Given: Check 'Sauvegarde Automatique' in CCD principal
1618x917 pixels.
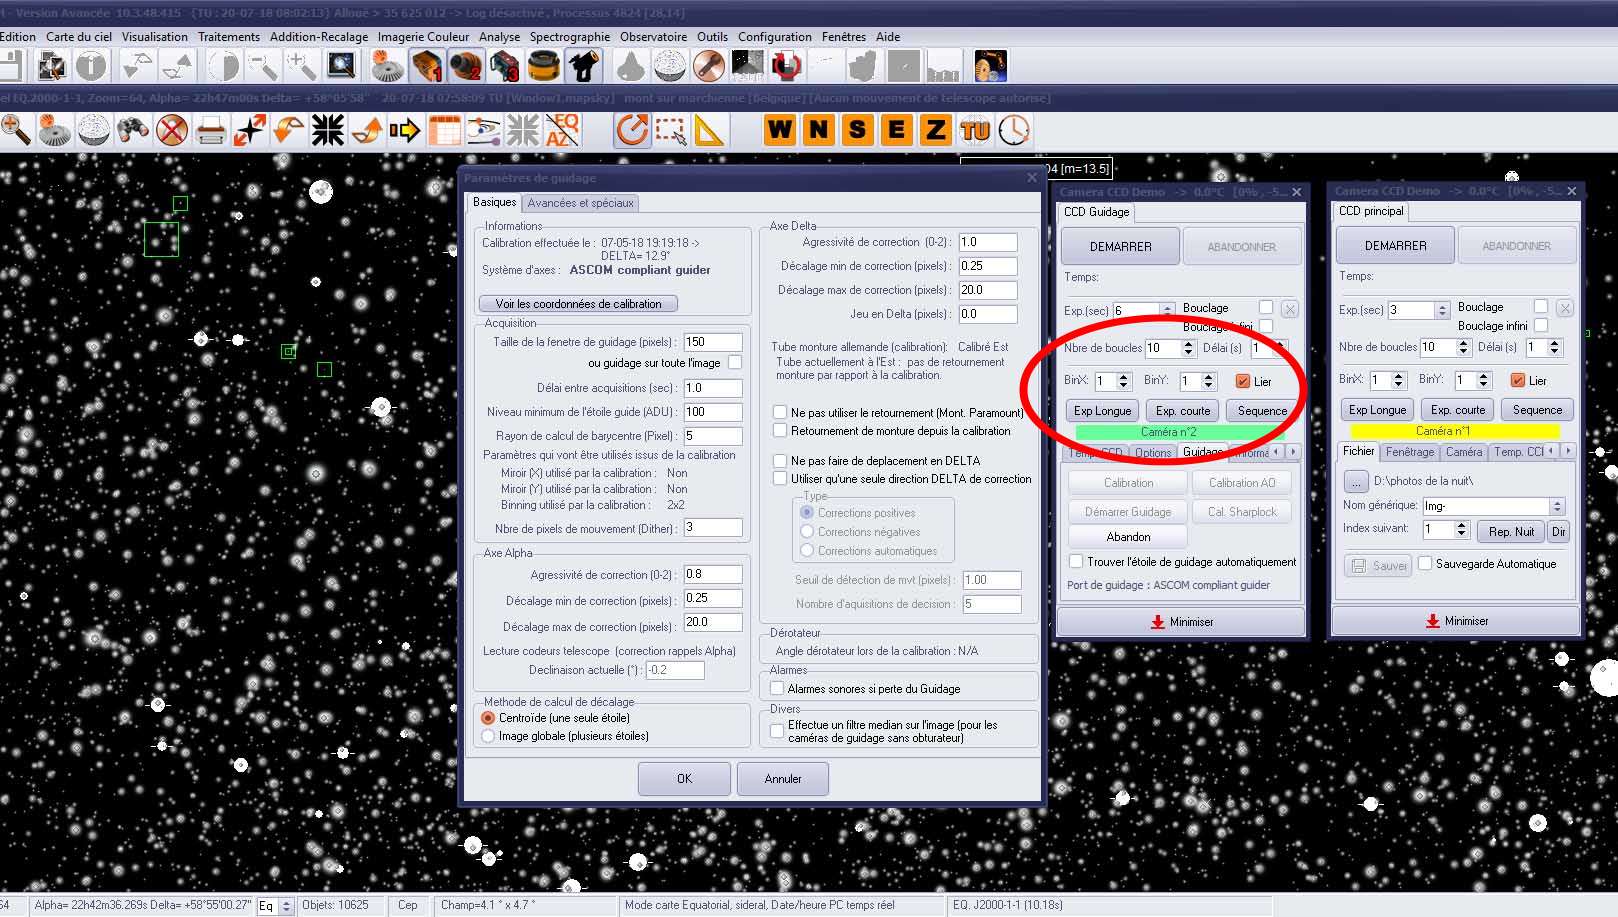Looking at the screenshot, I should (x=1426, y=564).
